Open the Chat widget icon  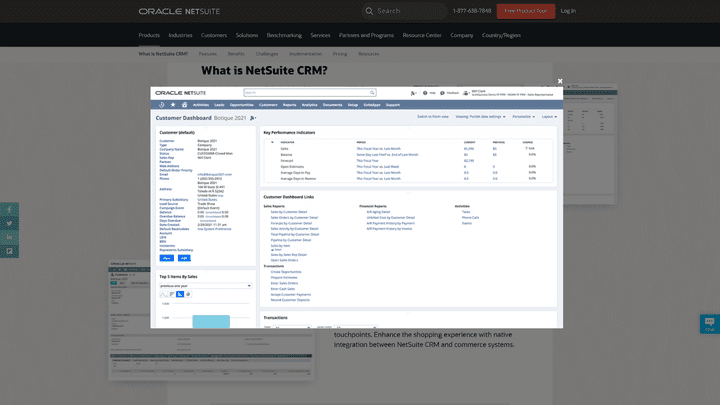coord(709,324)
